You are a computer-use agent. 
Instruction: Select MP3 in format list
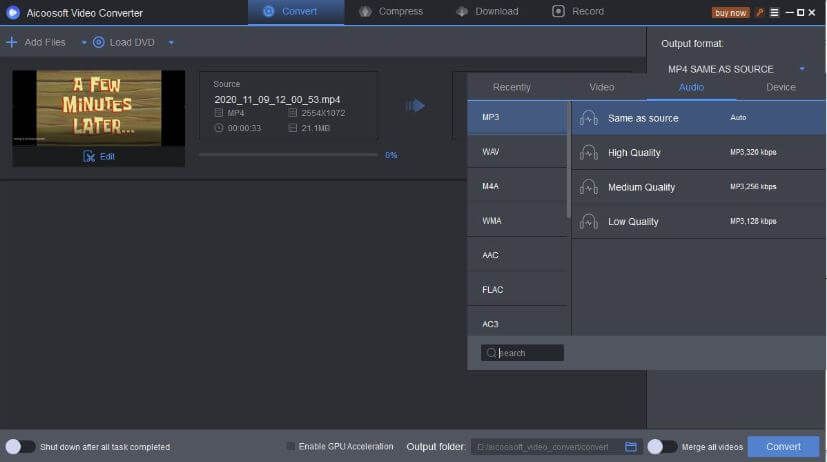517,117
